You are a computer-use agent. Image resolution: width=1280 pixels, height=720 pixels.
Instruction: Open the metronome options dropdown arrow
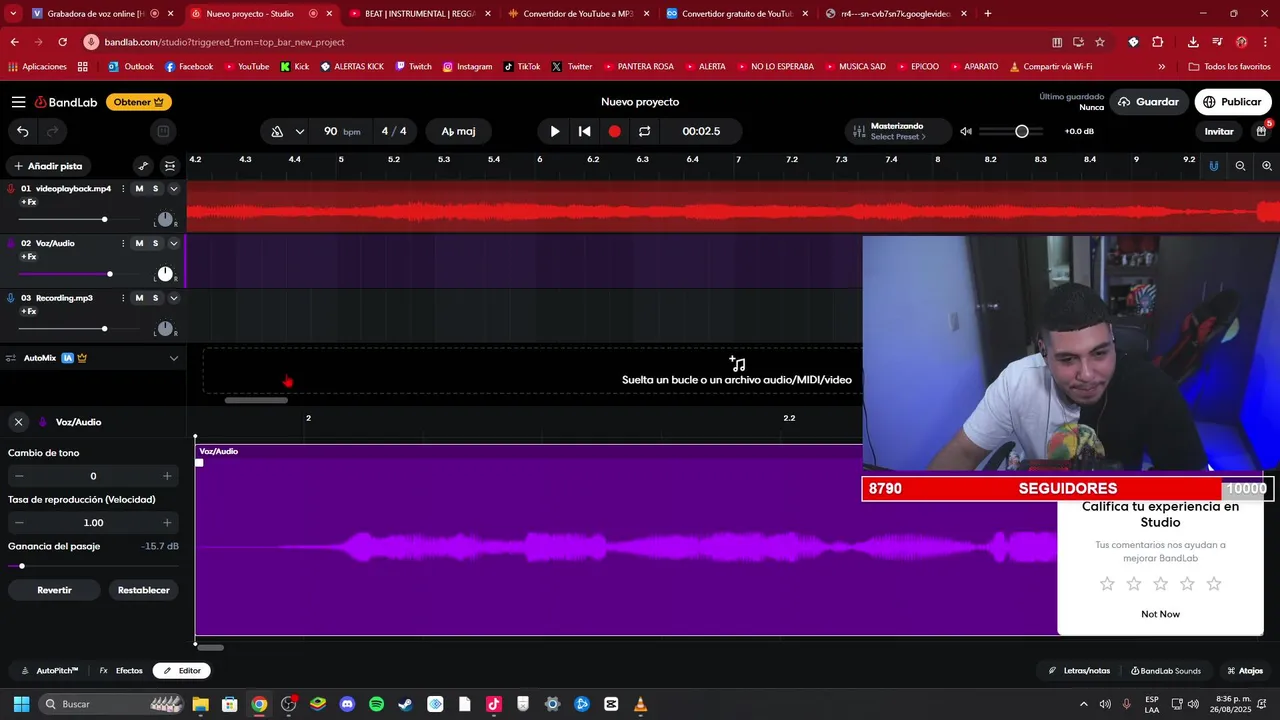(x=299, y=131)
